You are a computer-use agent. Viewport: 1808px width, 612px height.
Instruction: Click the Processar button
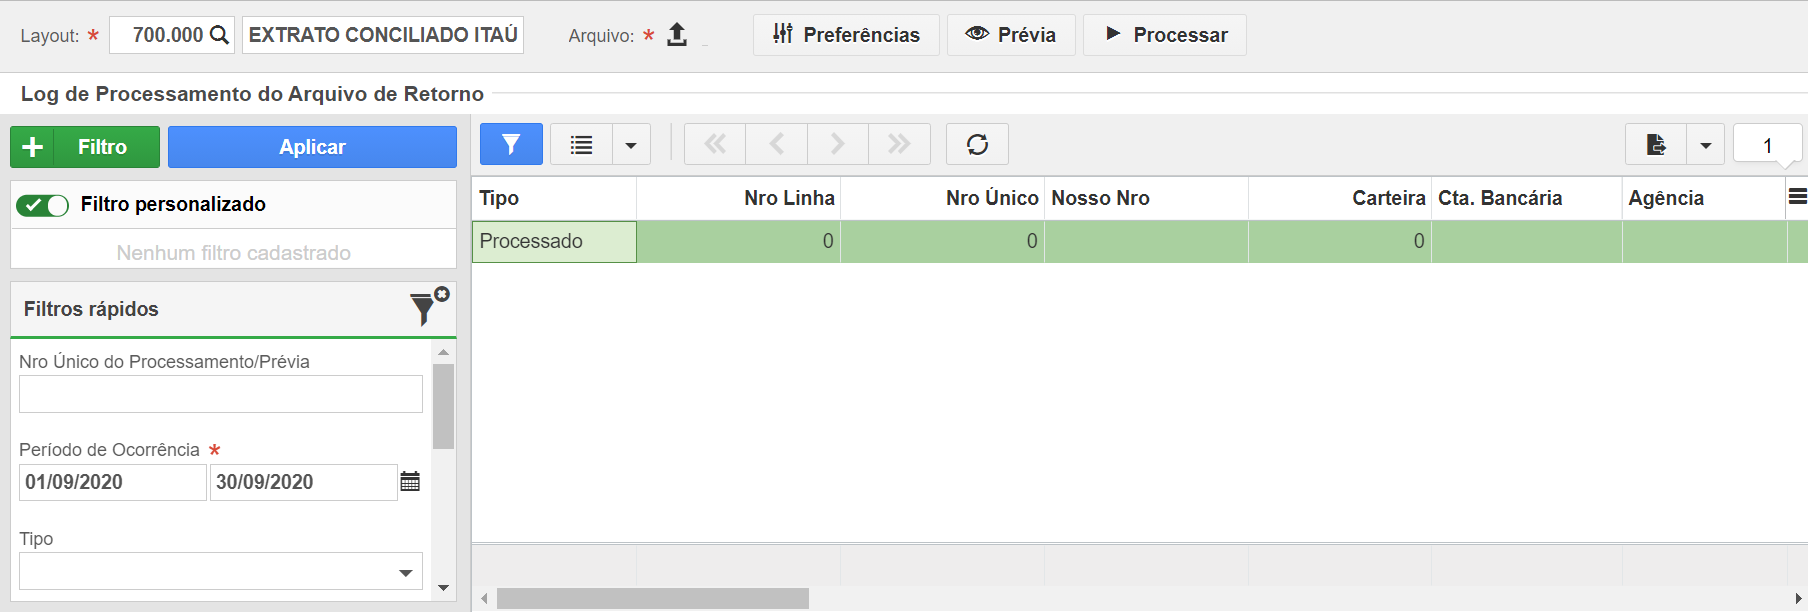(x=1165, y=35)
